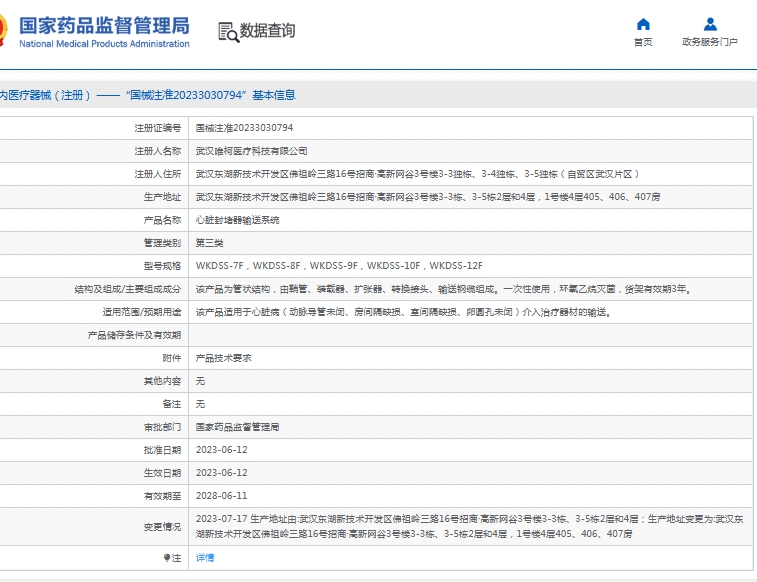This screenshot has width=757, height=582.
Task: Click the 数据查询 search document icon
Action: [x=229, y=32]
